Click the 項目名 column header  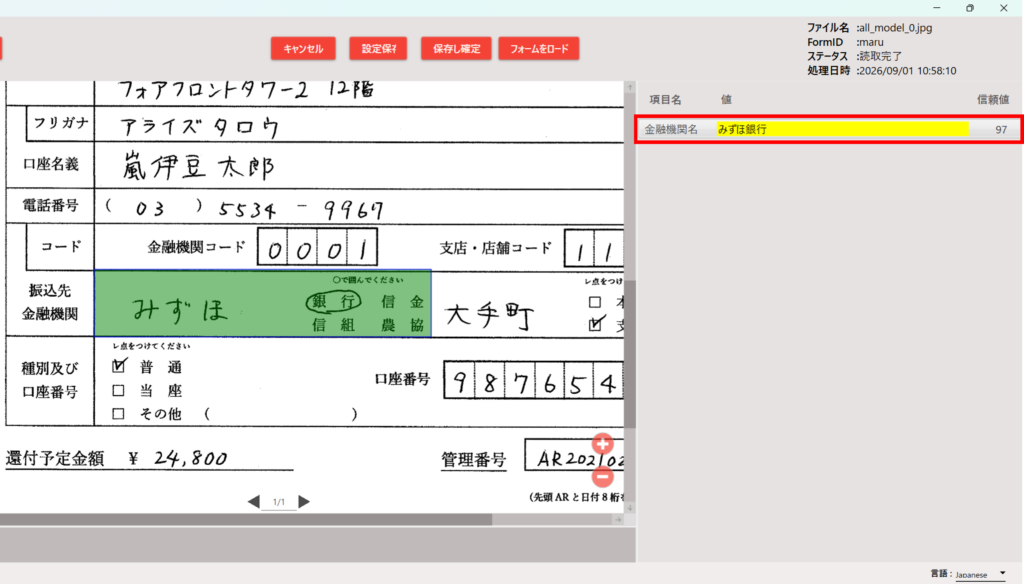click(665, 99)
